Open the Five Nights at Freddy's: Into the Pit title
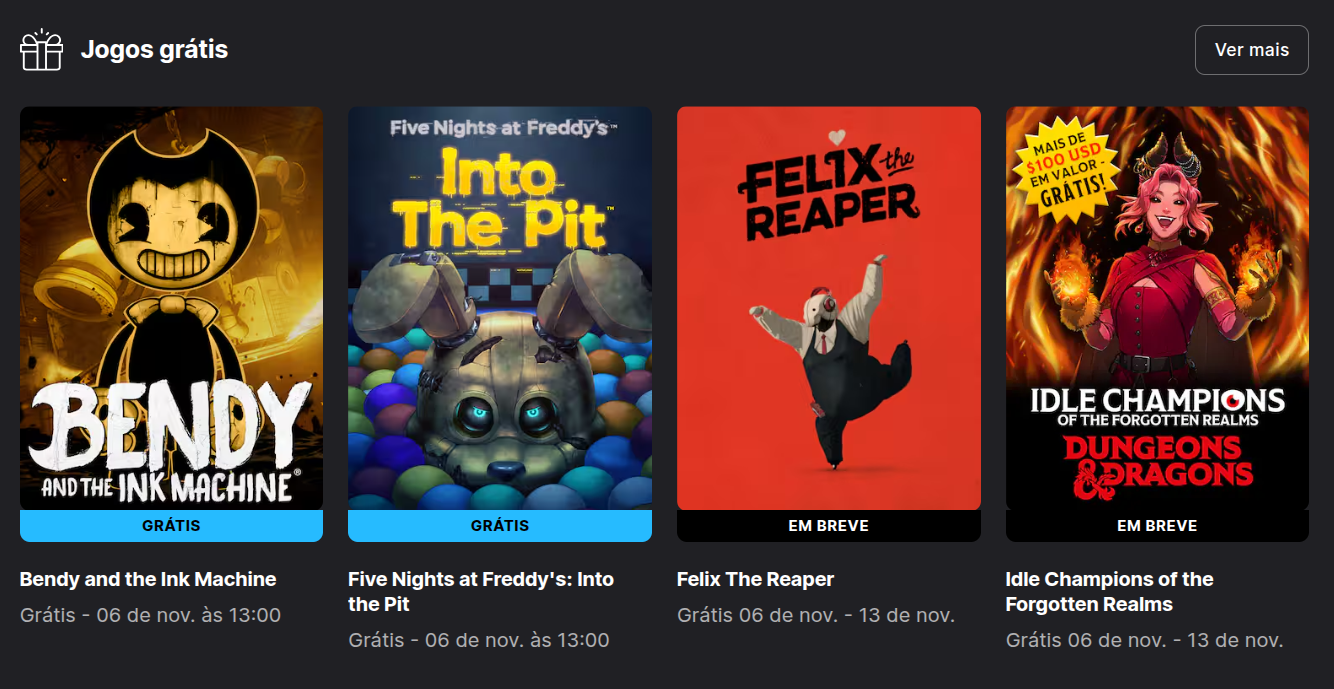 click(x=481, y=592)
